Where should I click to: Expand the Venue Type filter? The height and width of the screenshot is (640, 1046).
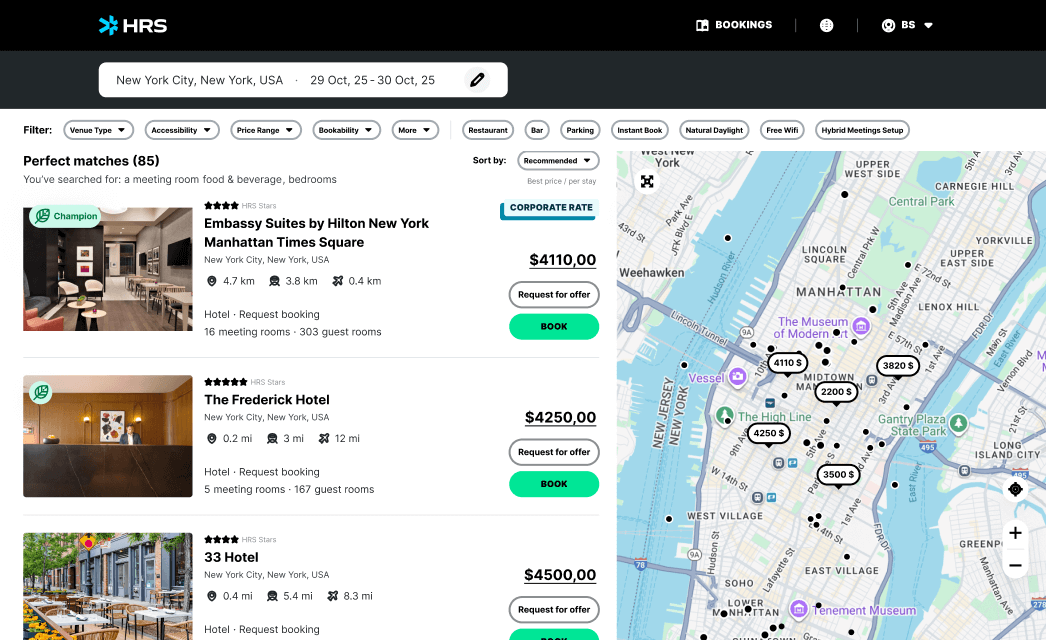tap(98, 130)
